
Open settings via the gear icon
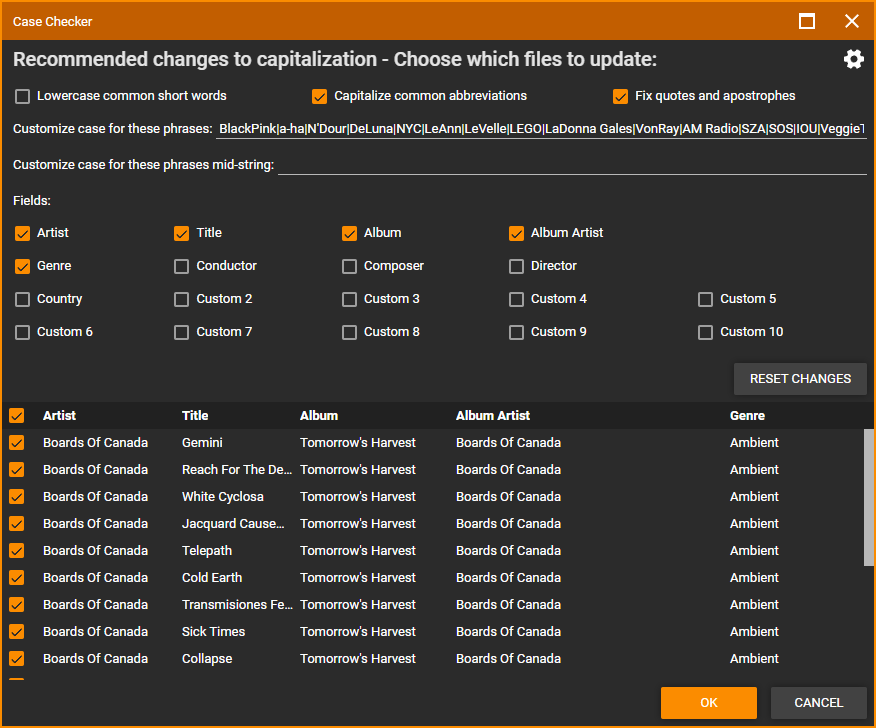853,59
